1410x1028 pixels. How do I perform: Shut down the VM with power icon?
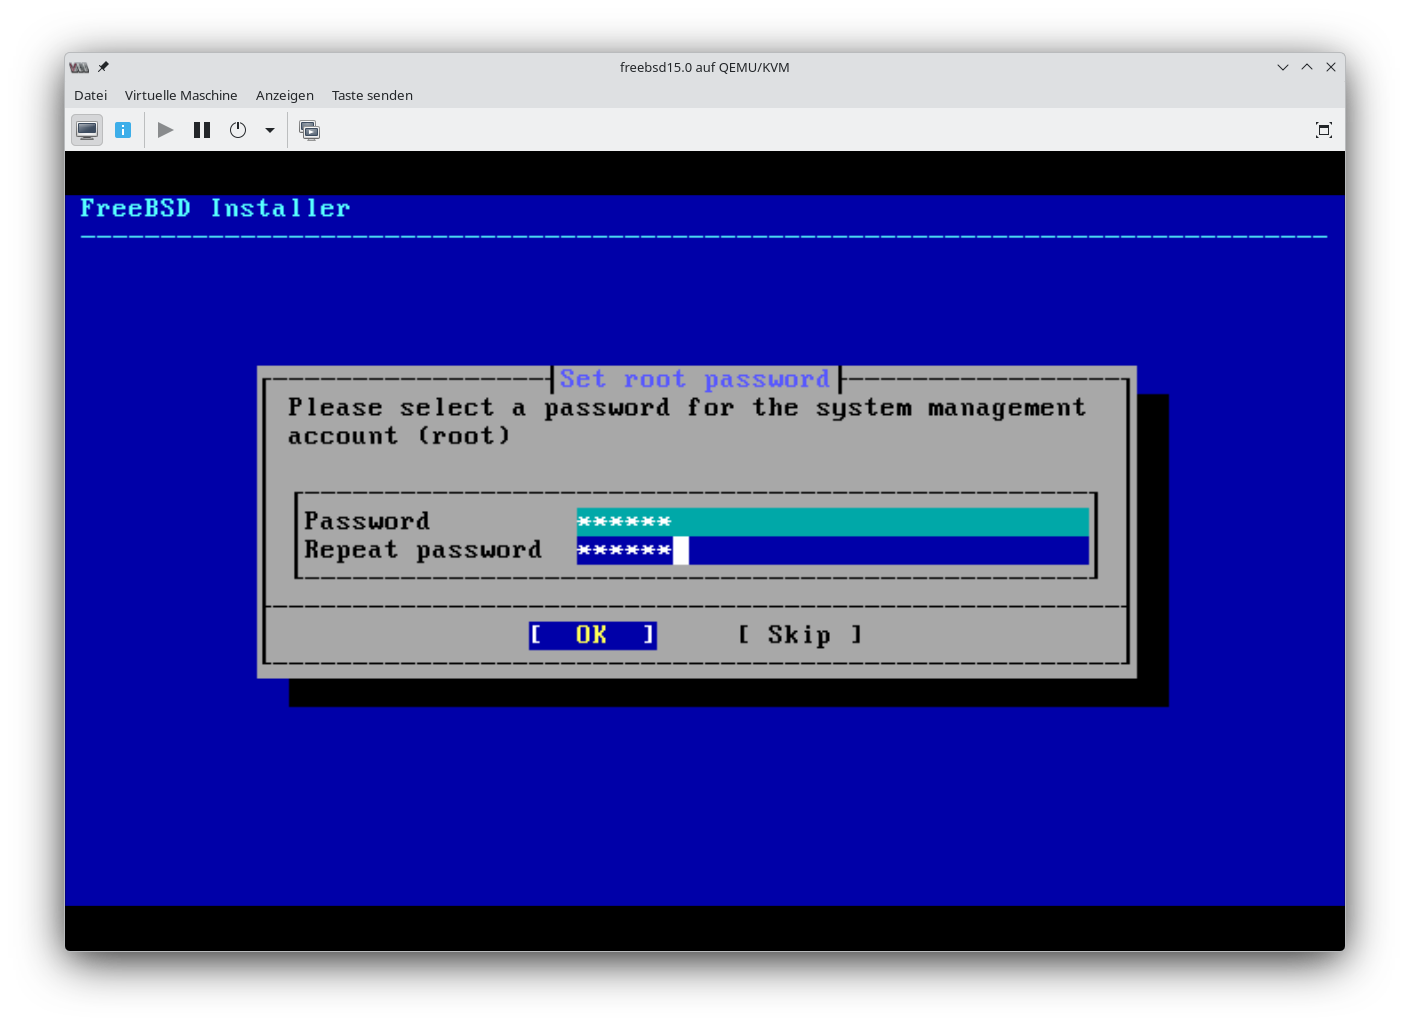point(238,130)
